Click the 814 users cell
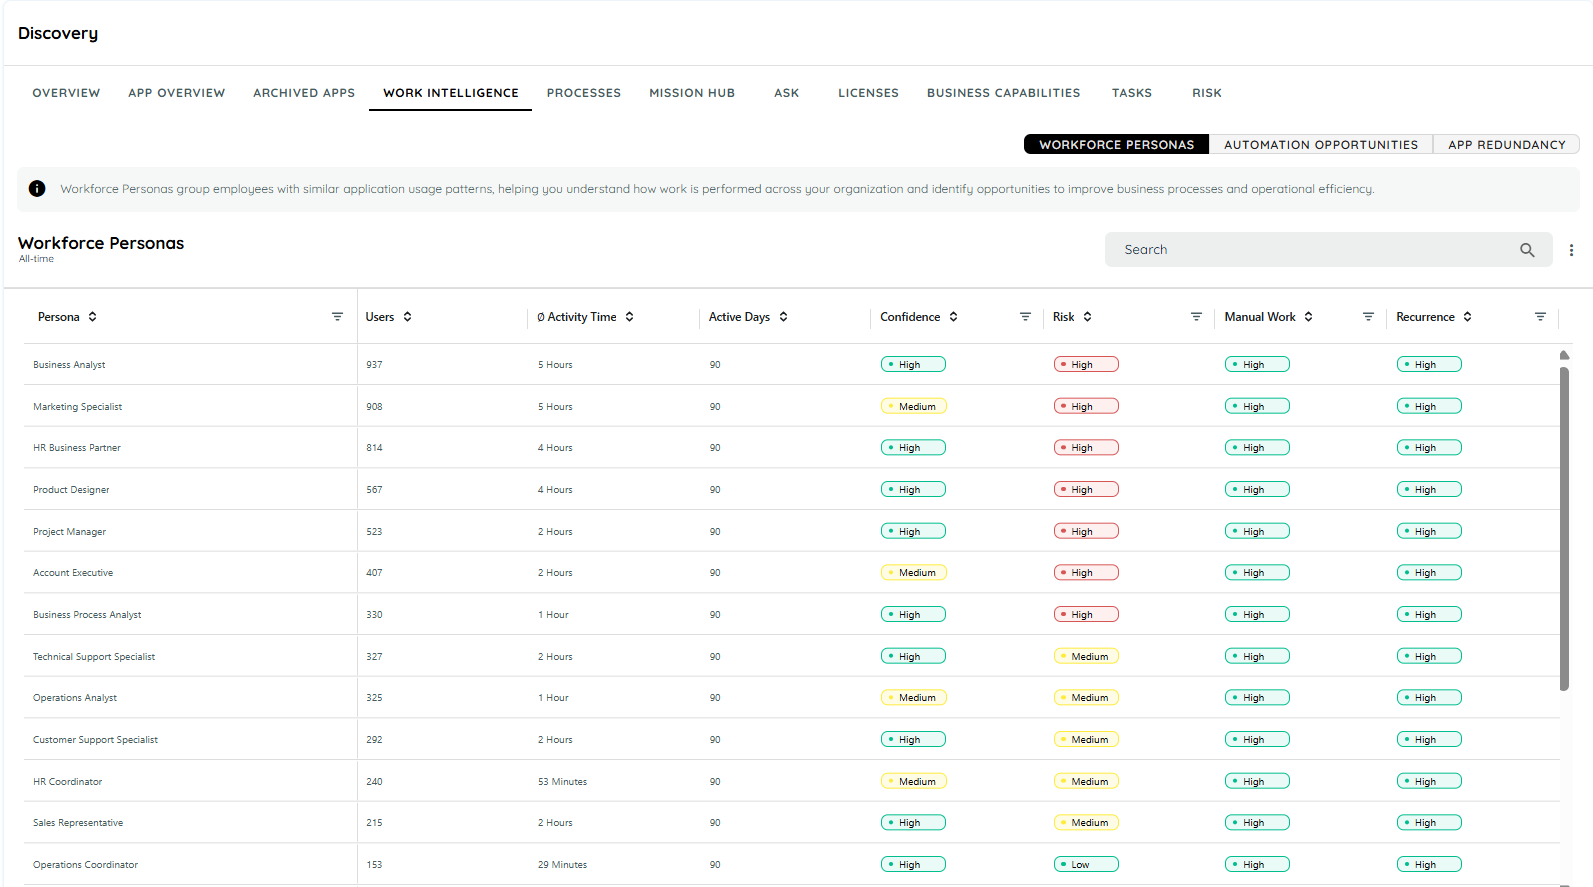Viewport: 1593px width, 887px height. tap(374, 448)
